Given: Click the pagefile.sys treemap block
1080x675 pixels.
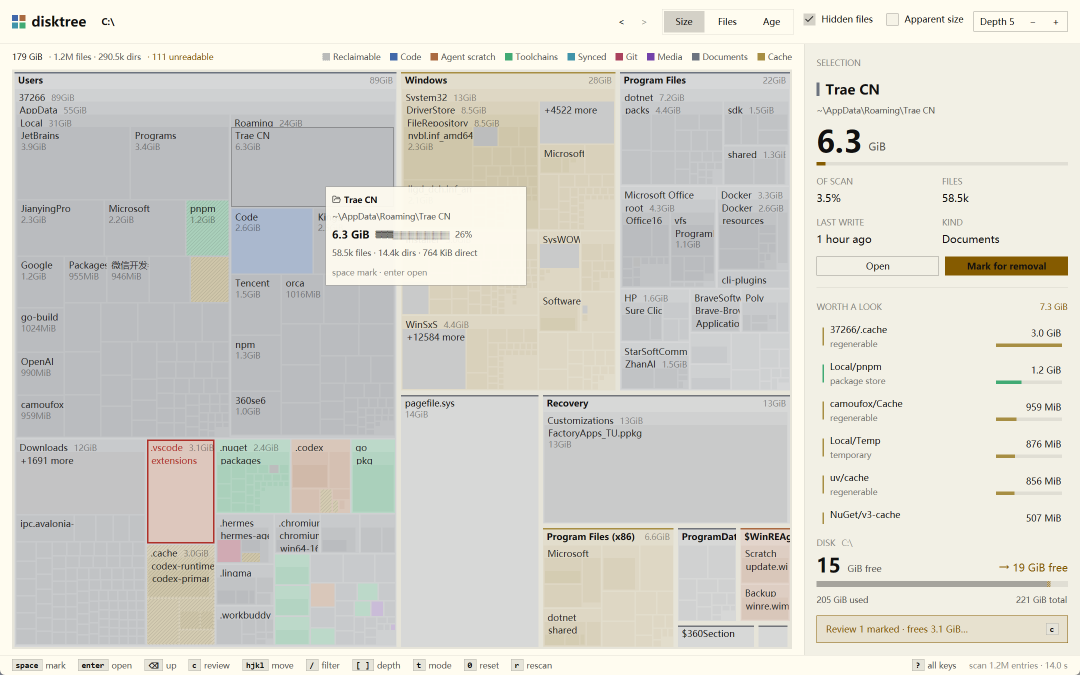Looking at the screenshot, I should (x=469, y=521).
